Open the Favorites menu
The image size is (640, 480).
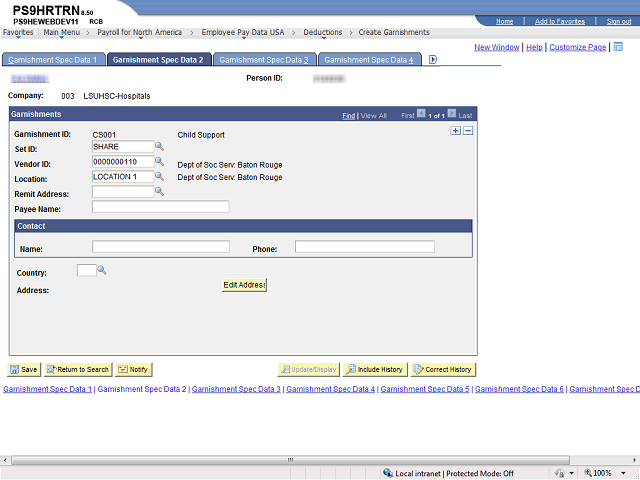pos(18,32)
